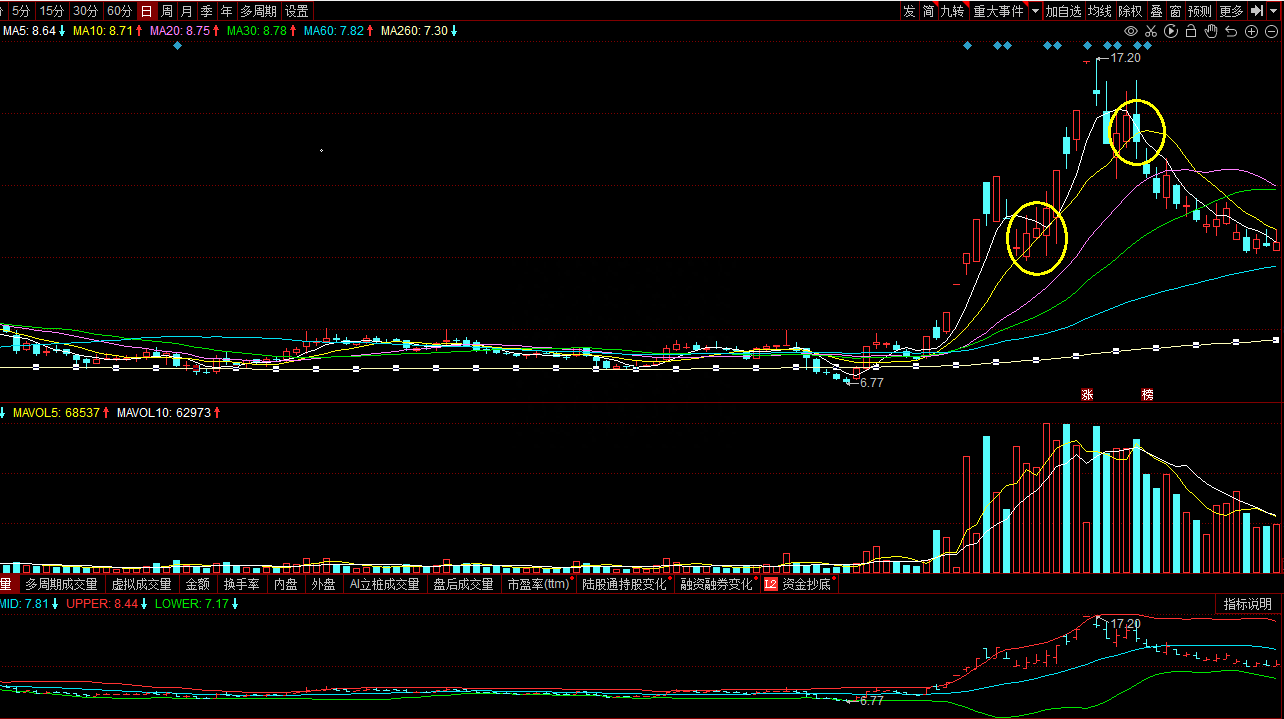The image size is (1284, 719).
Task: Zoom in with the plus icon
Action: pos(1251,31)
